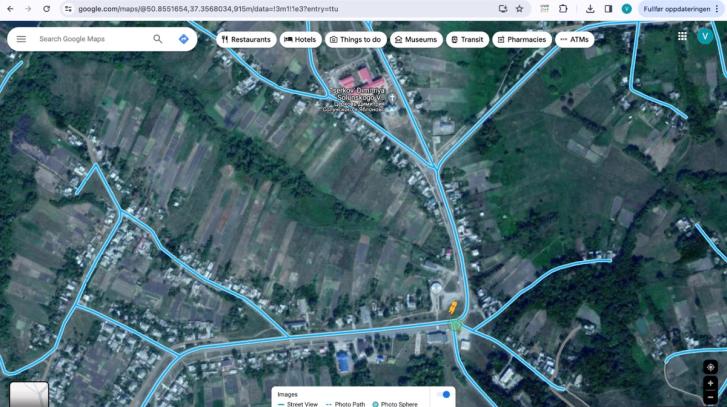This screenshot has height=407, width=727.
Task: Open the browser extensions puzzle icon
Action: pyautogui.click(x=563, y=9)
